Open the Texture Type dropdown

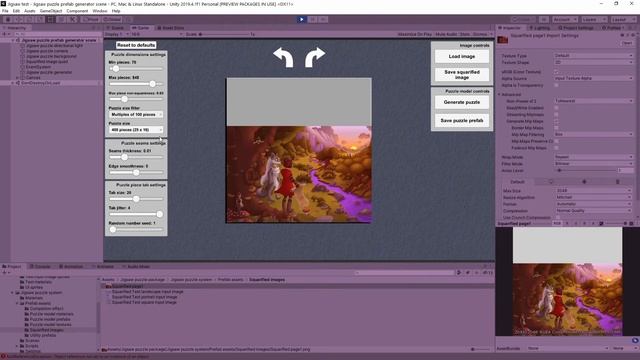593,56
